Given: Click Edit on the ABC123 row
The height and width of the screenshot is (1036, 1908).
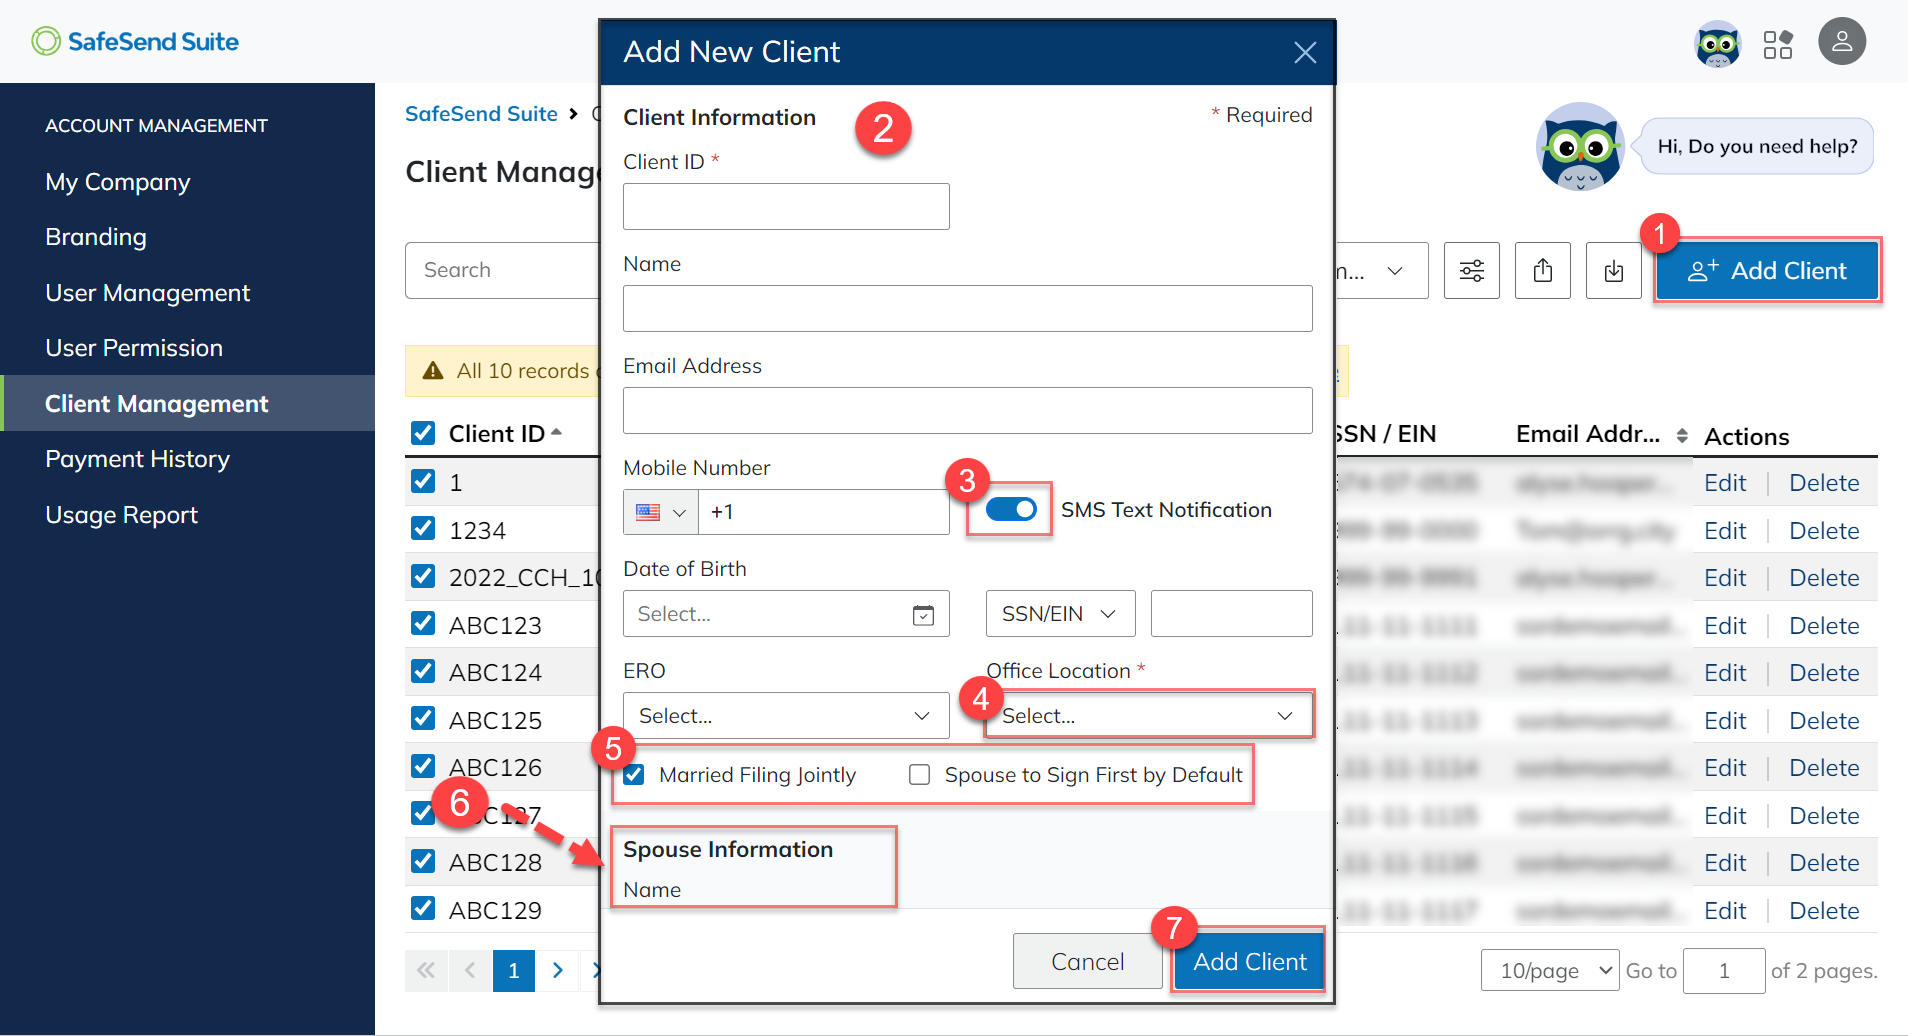Looking at the screenshot, I should tap(1725, 625).
